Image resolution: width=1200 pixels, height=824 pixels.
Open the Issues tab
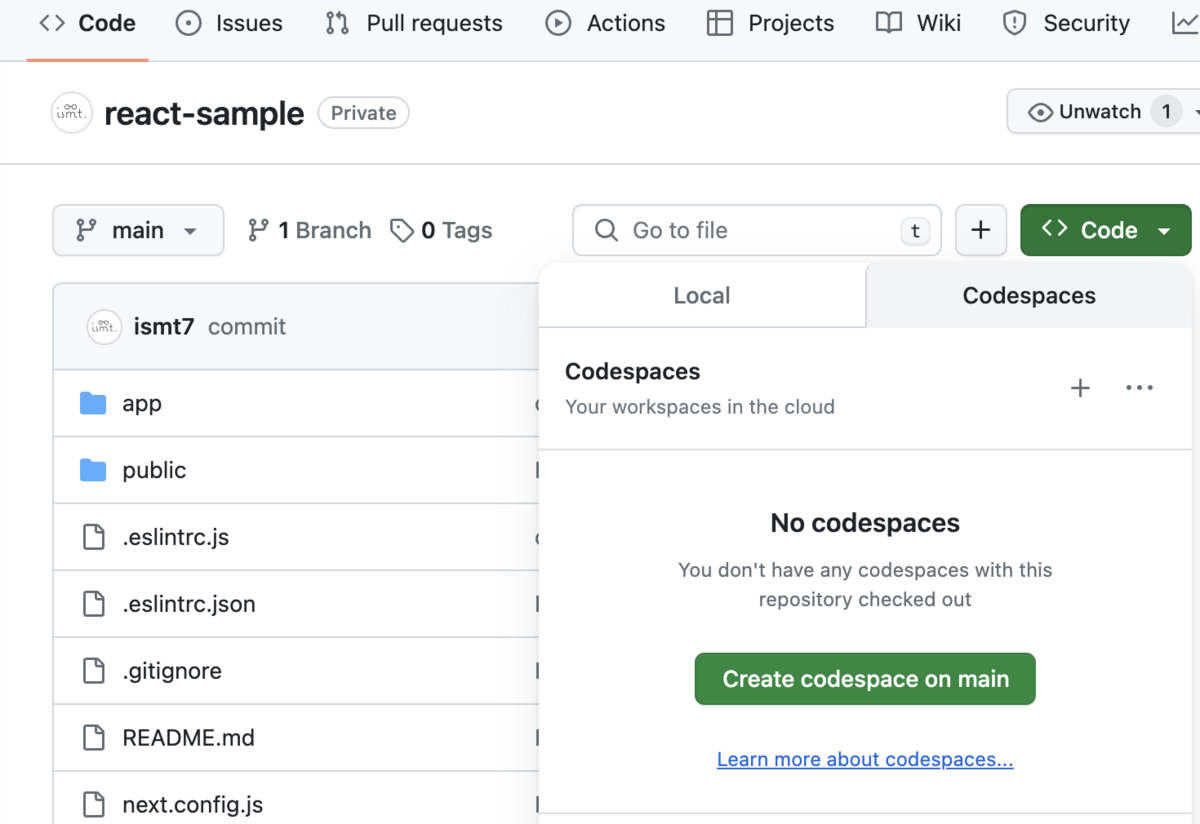pyautogui.click(x=229, y=24)
